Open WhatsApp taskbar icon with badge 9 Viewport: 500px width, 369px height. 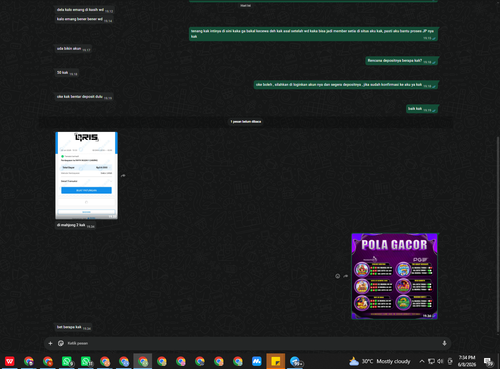point(67,361)
